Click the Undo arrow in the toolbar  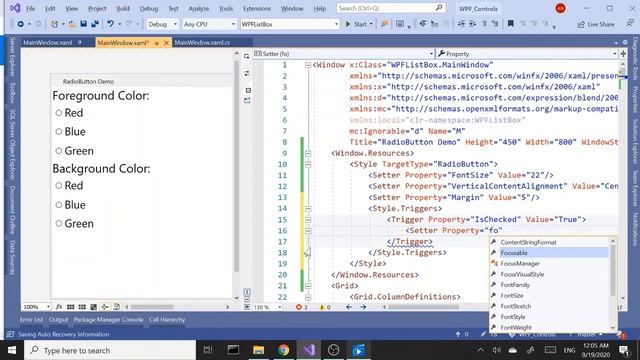110,24
